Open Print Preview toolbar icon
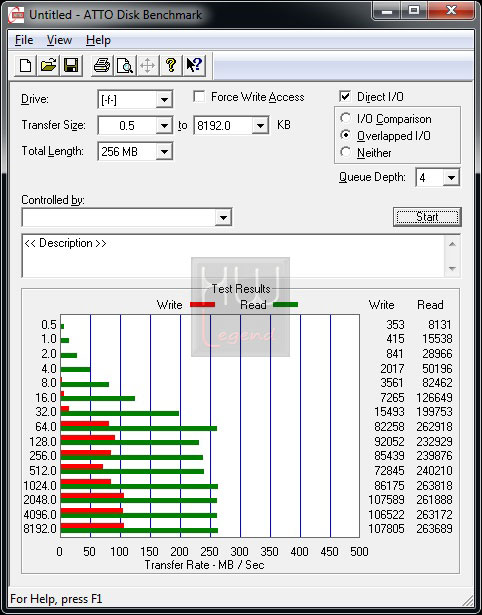The width and height of the screenshot is (482, 615). pyautogui.click(x=125, y=66)
